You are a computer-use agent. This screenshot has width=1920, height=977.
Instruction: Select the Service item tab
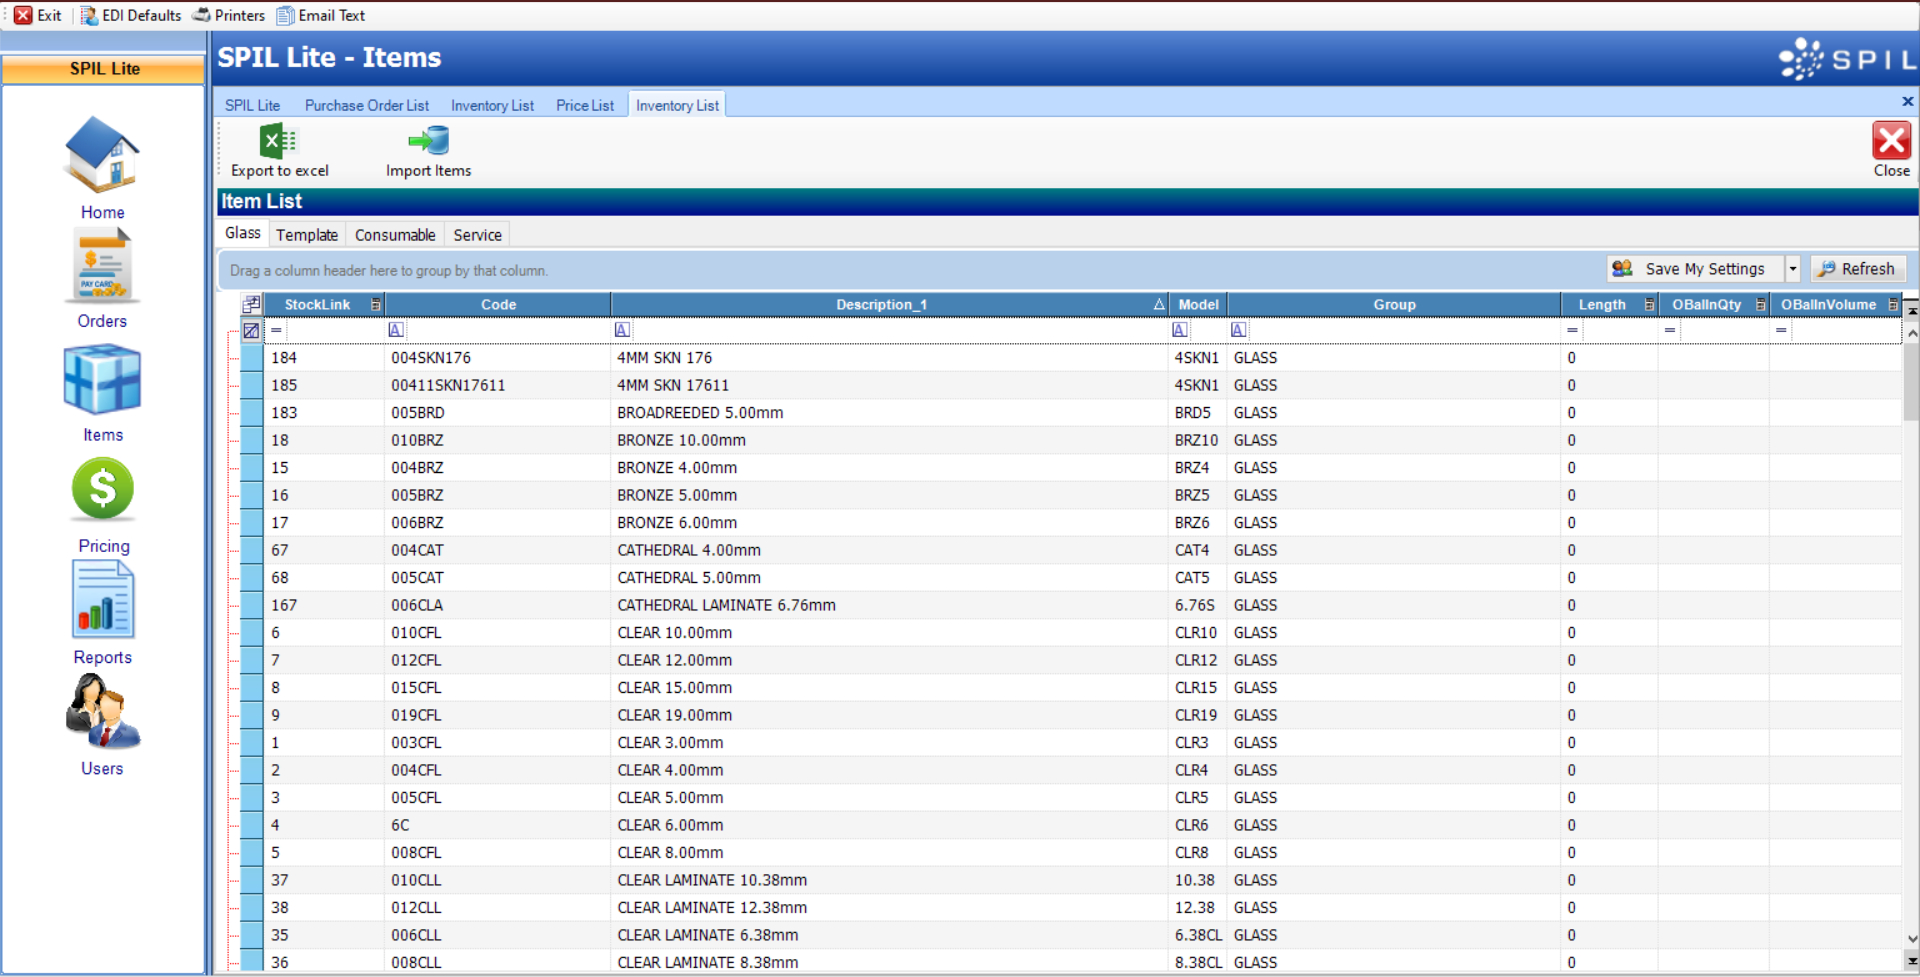coord(477,235)
